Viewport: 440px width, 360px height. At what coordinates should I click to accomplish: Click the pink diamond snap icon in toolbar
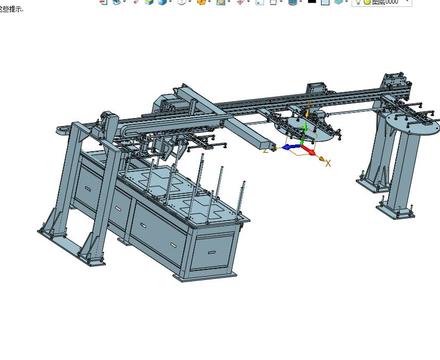tap(240, 2)
